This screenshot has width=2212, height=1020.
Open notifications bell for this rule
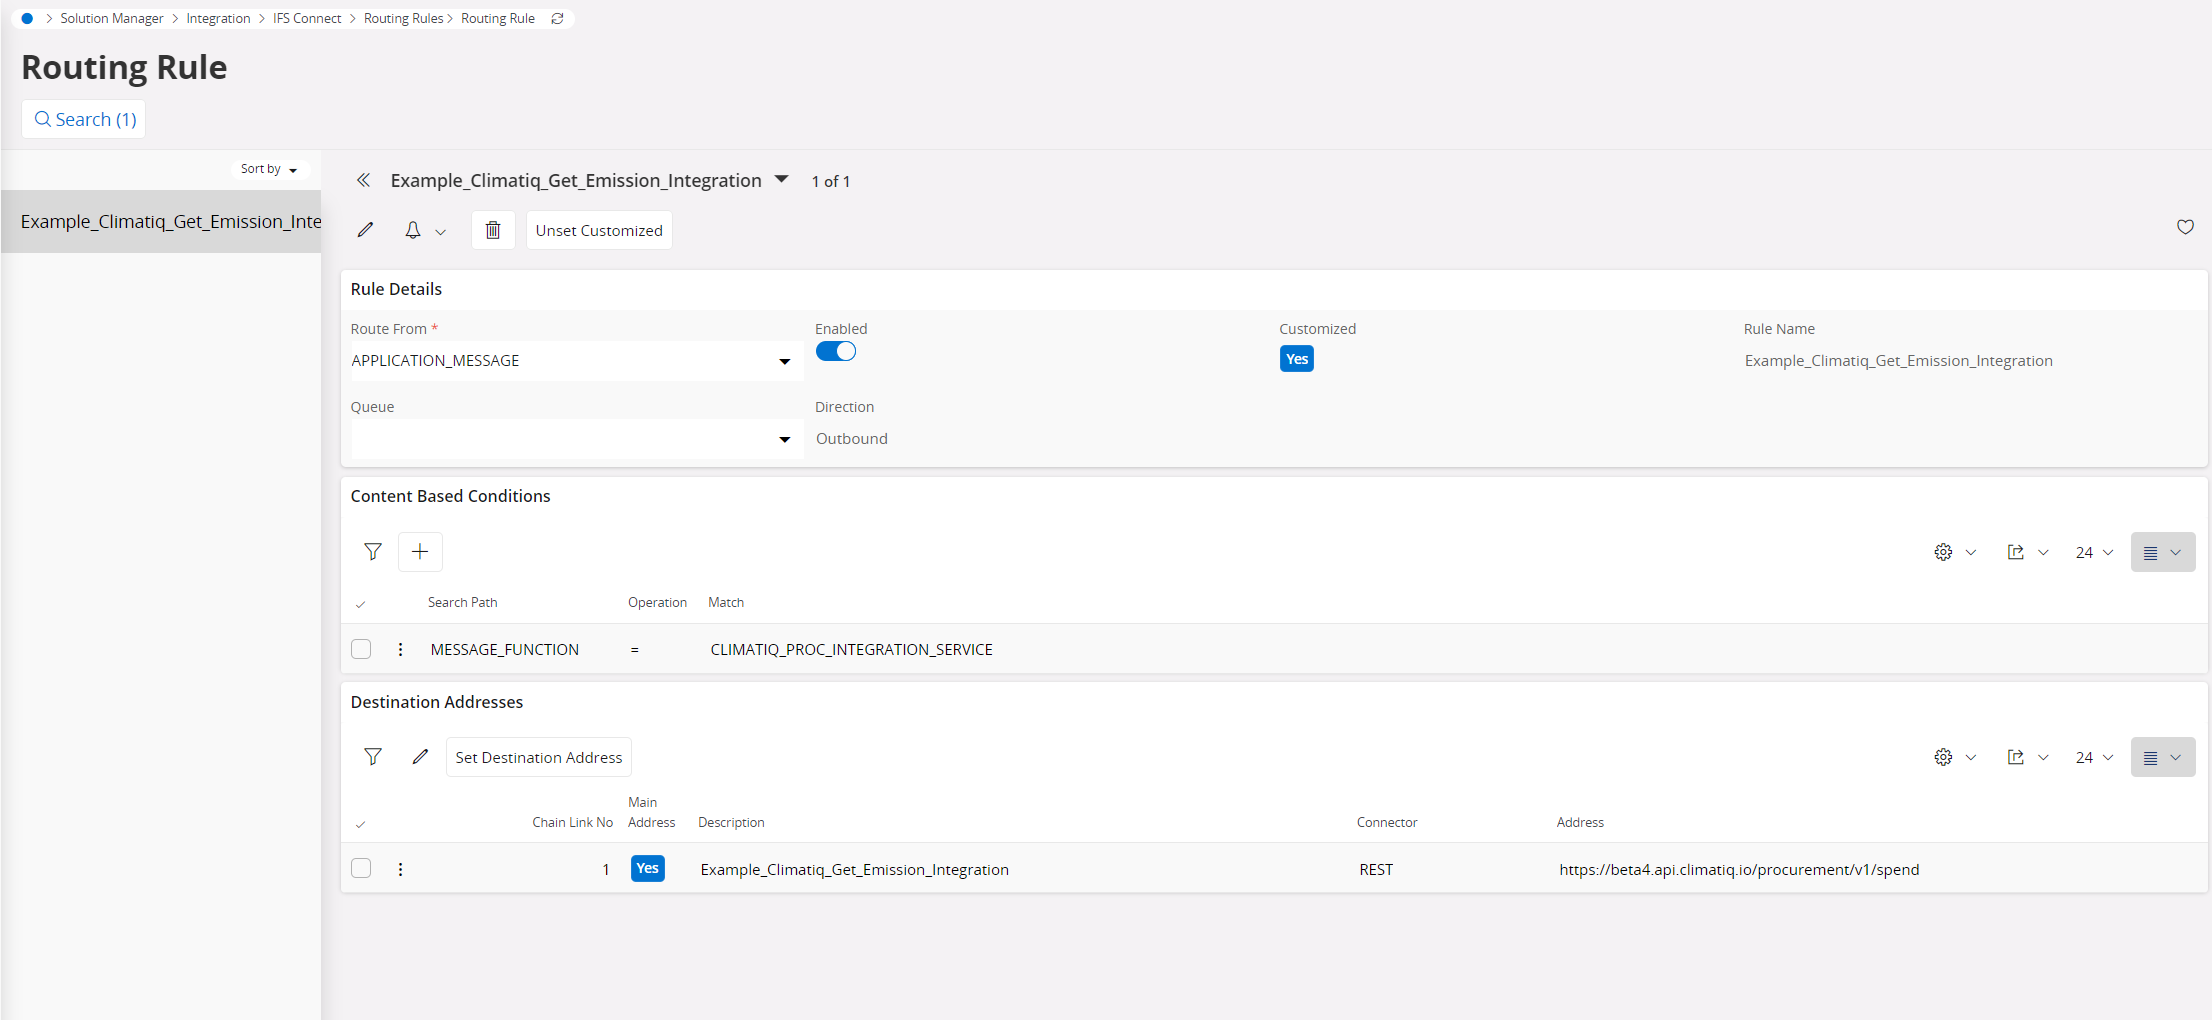tap(413, 230)
